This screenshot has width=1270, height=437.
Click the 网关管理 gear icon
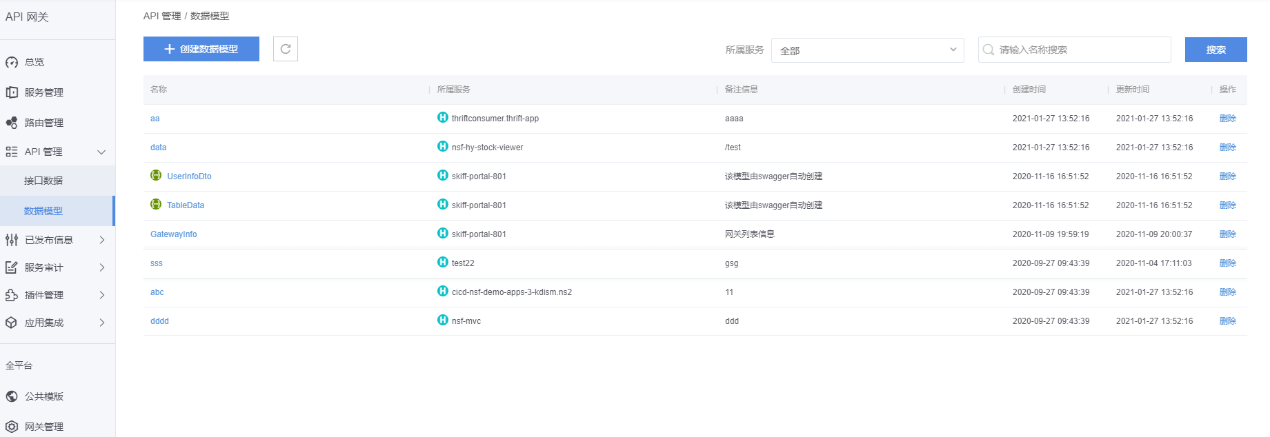[x=12, y=427]
